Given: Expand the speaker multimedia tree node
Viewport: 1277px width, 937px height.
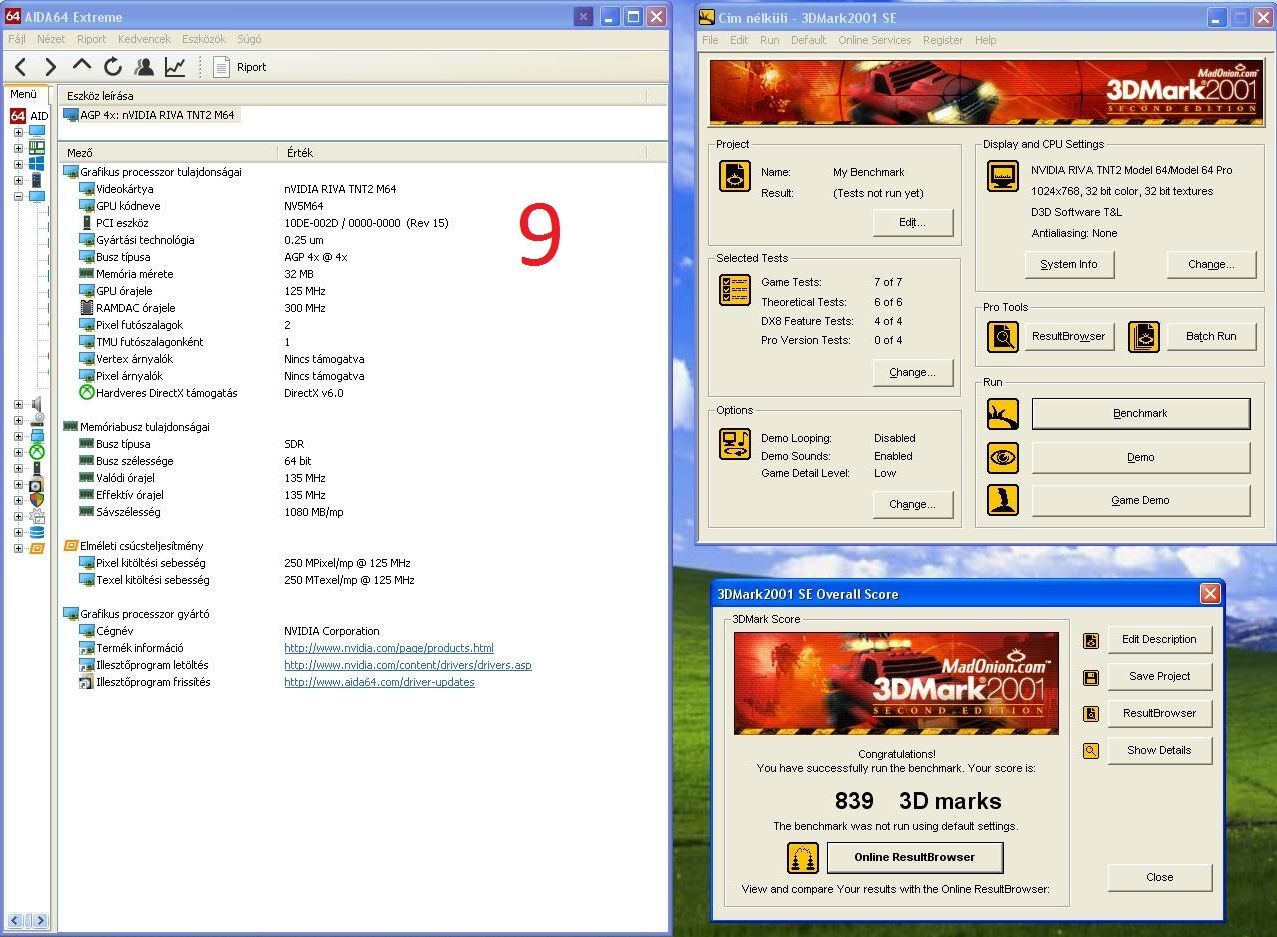Looking at the screenshot, I should (18, 404).
